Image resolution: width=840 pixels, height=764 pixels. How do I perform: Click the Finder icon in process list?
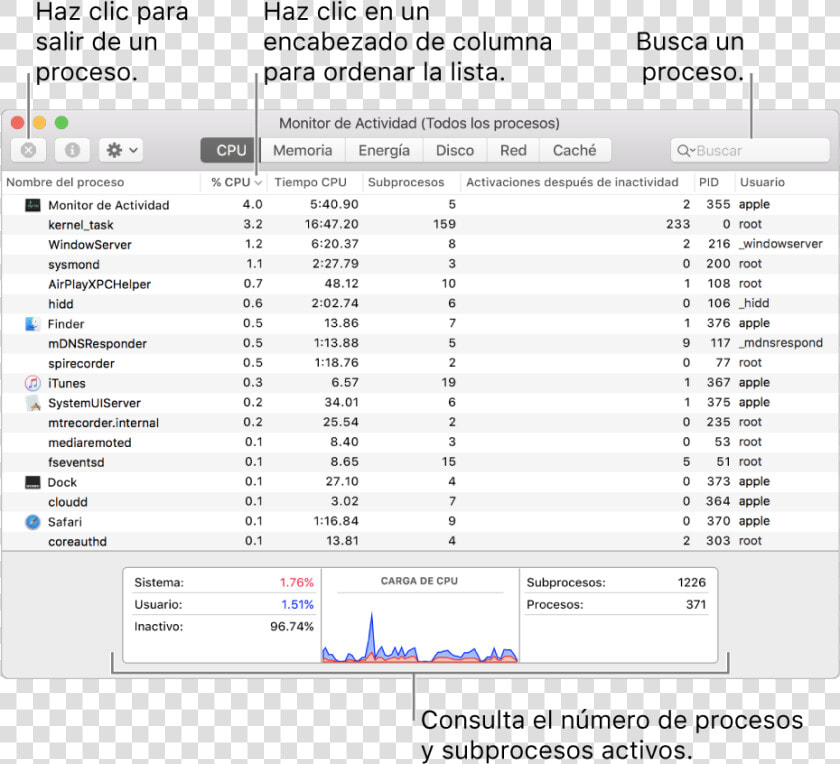32,324
